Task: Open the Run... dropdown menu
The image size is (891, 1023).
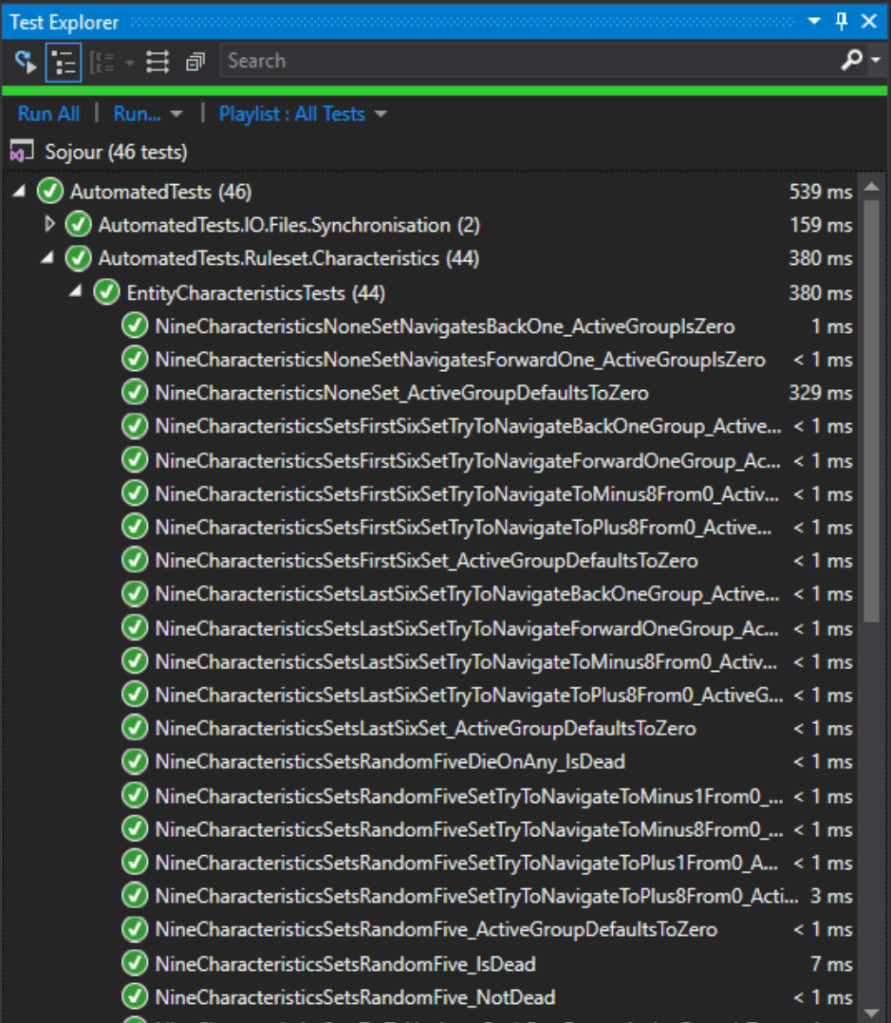Action: click(x=148, y=114)
